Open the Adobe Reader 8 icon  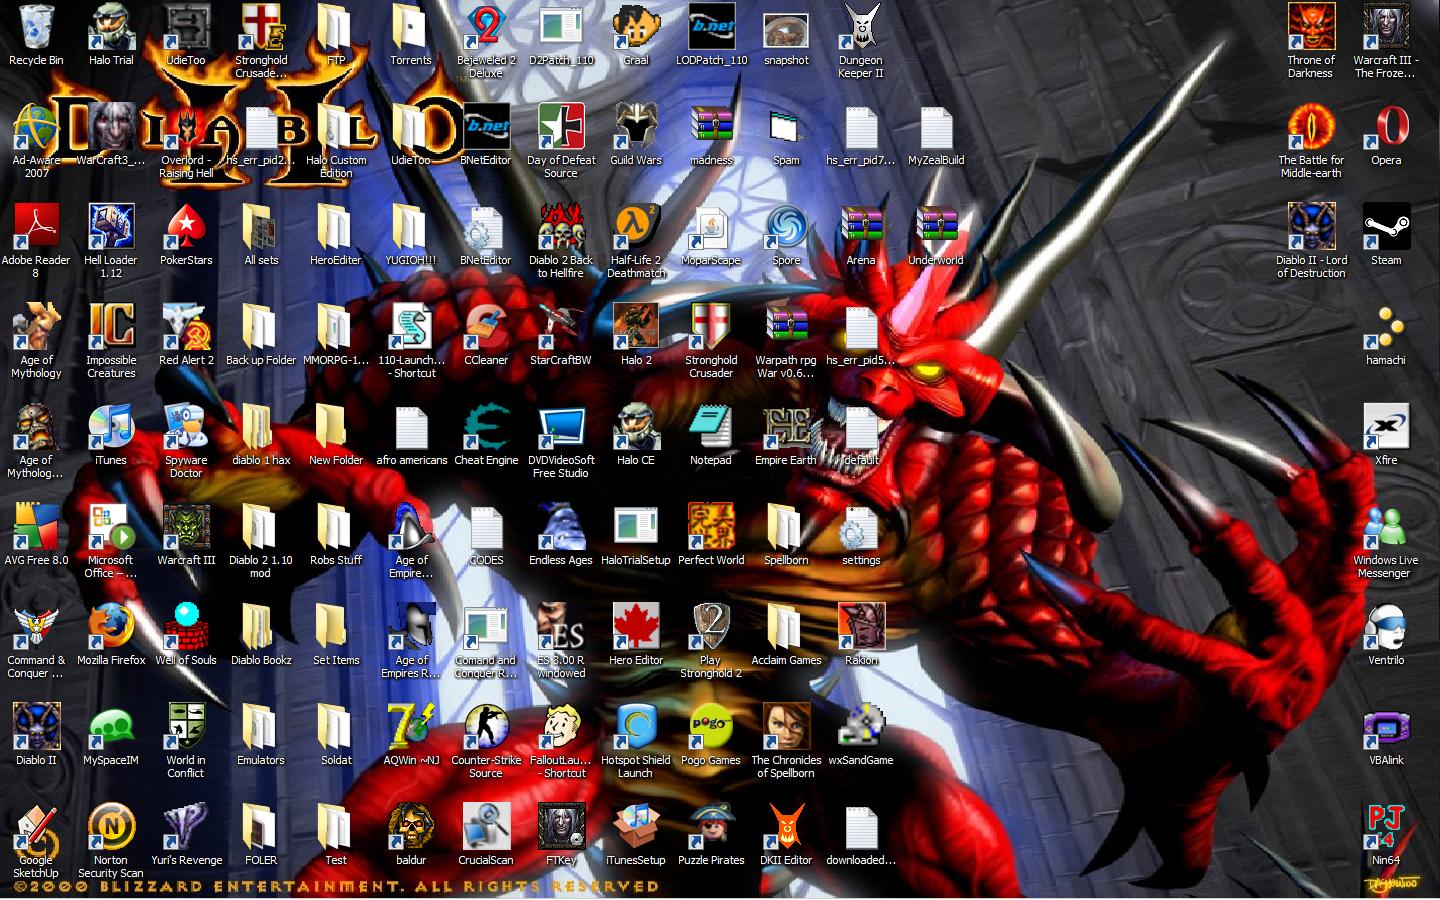[36, 227]
